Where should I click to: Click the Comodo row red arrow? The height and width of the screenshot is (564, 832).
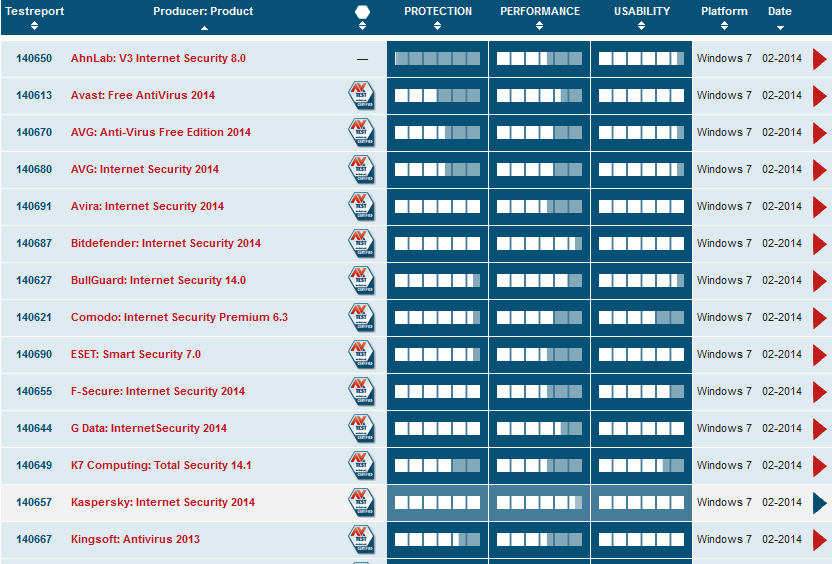coord(820,318)
